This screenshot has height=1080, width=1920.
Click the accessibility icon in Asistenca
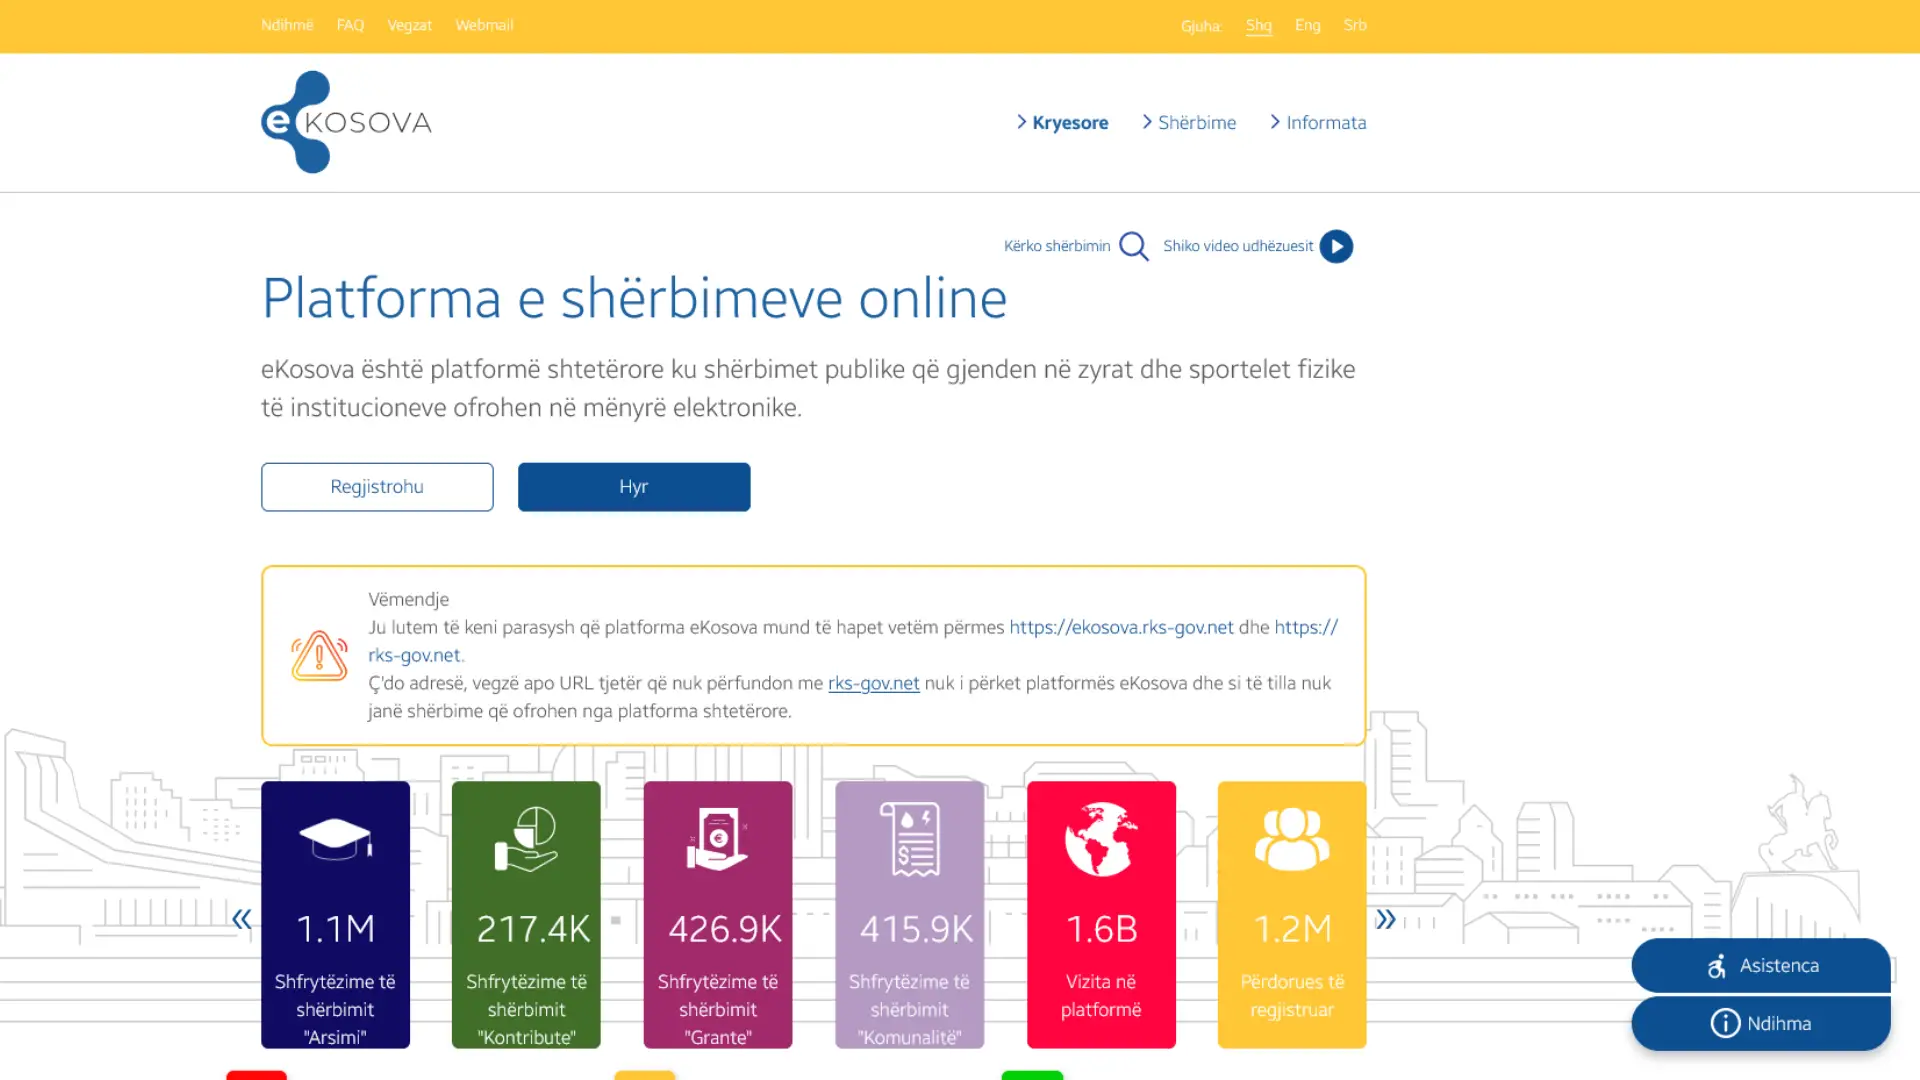click(1717, 966)
